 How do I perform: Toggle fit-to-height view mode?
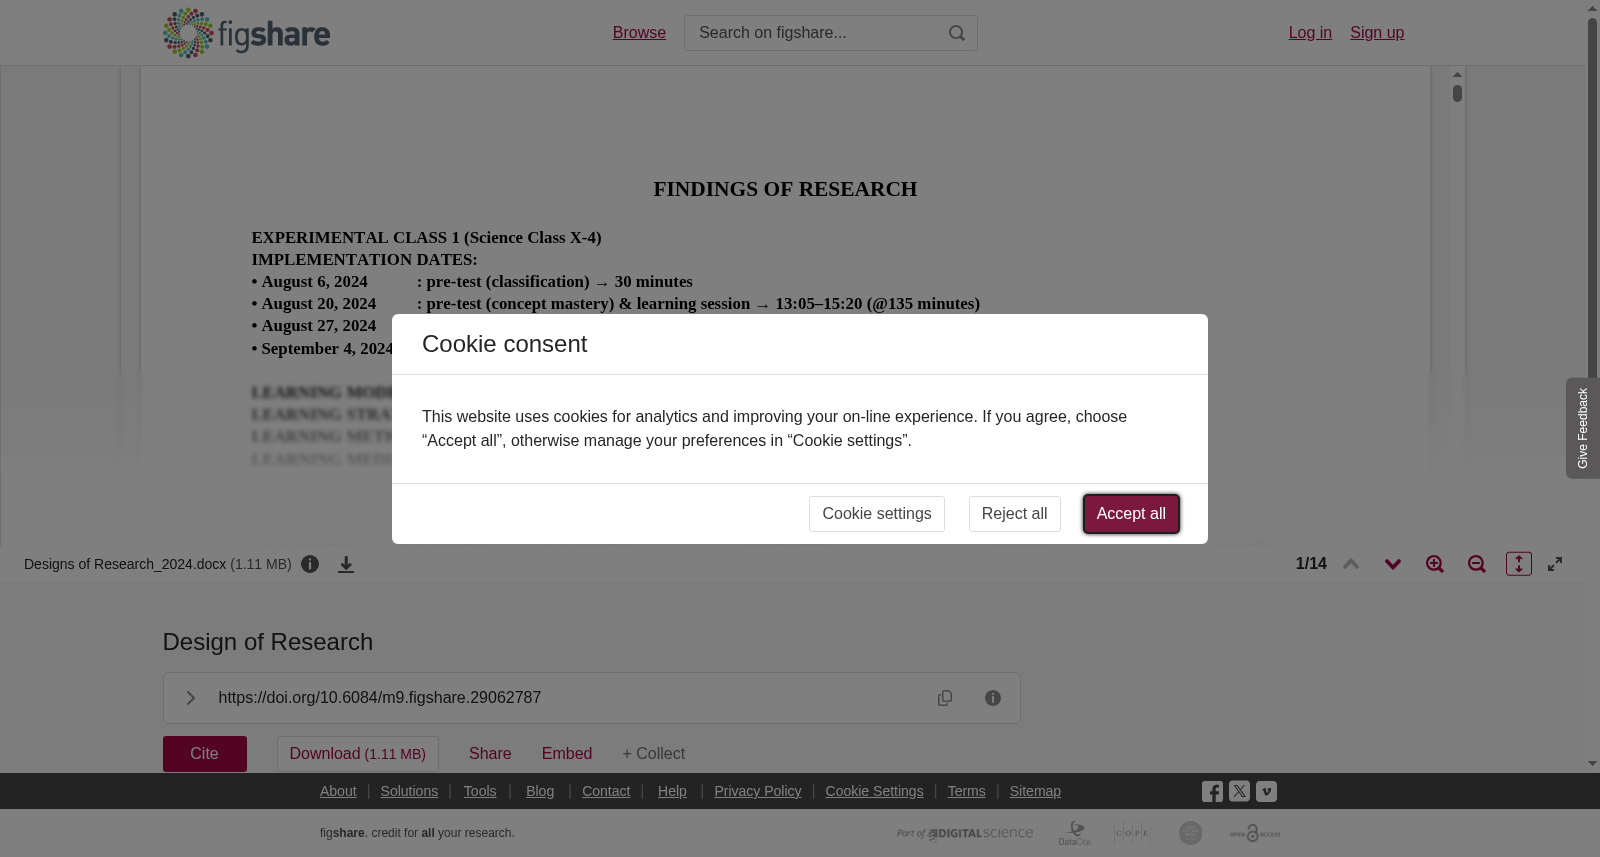point(1519,564)
